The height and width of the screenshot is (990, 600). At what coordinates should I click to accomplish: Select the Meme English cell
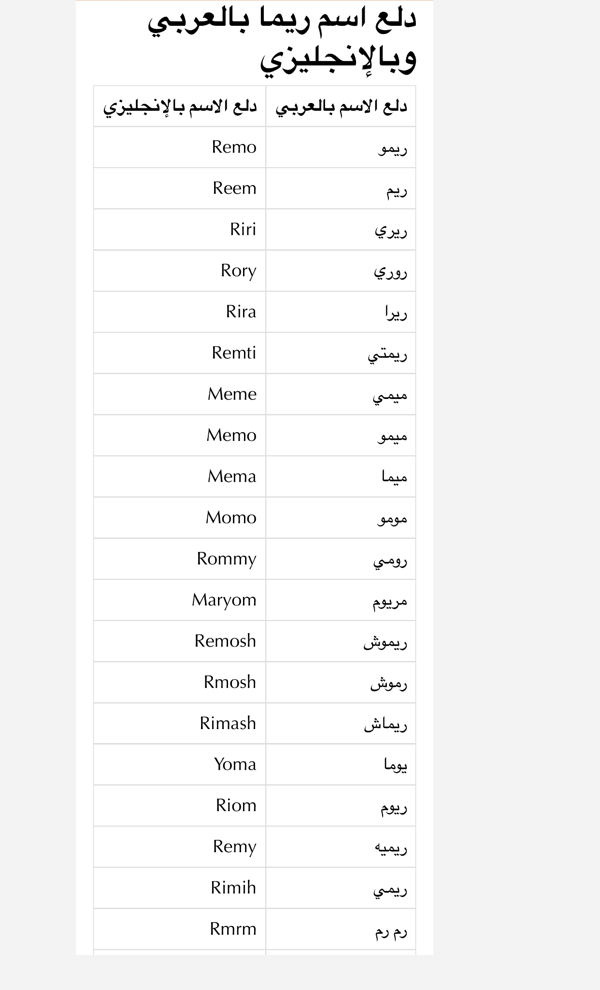click(179, 394)
